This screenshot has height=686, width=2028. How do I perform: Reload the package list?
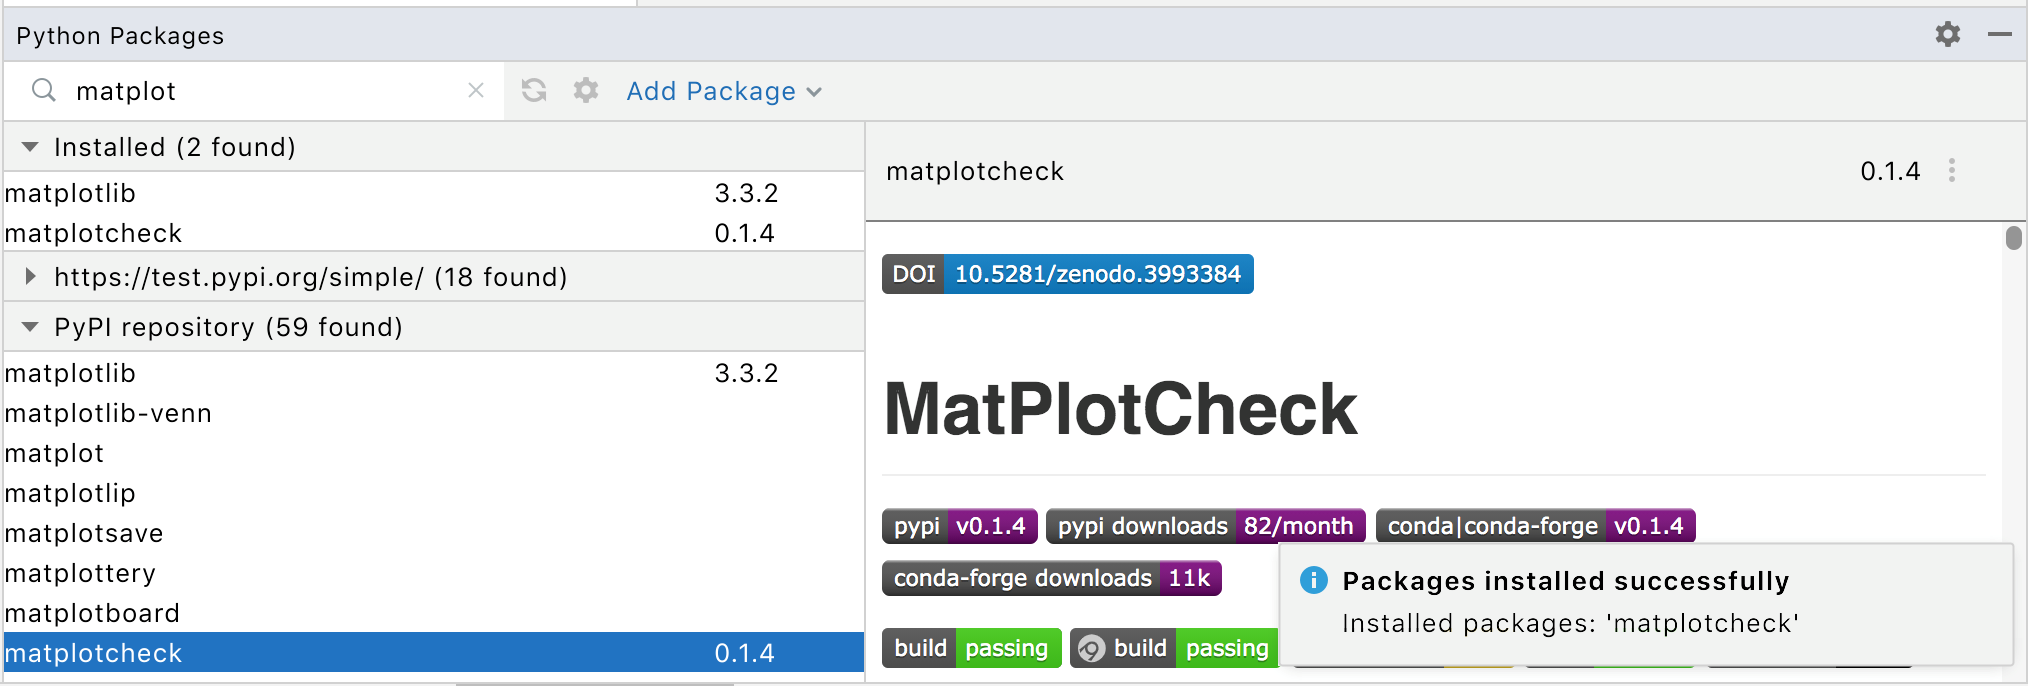(x=534, y=91)
